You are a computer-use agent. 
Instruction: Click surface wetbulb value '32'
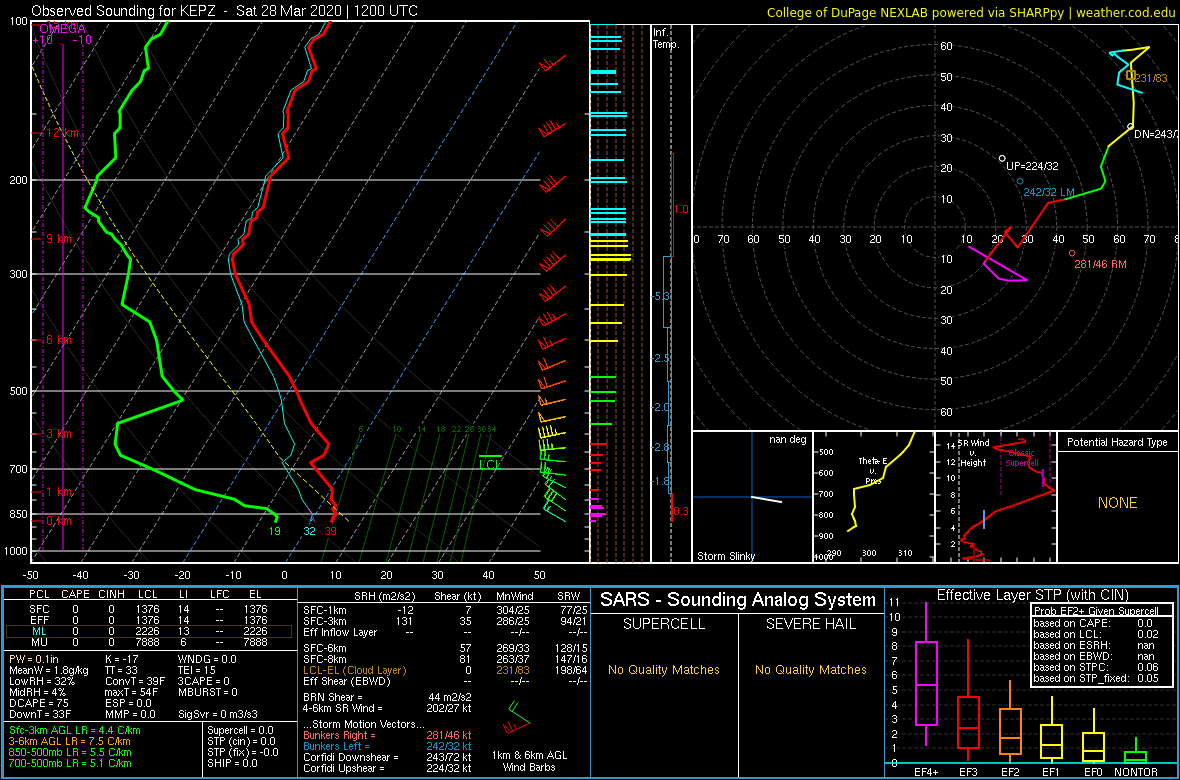coord(309,531)
